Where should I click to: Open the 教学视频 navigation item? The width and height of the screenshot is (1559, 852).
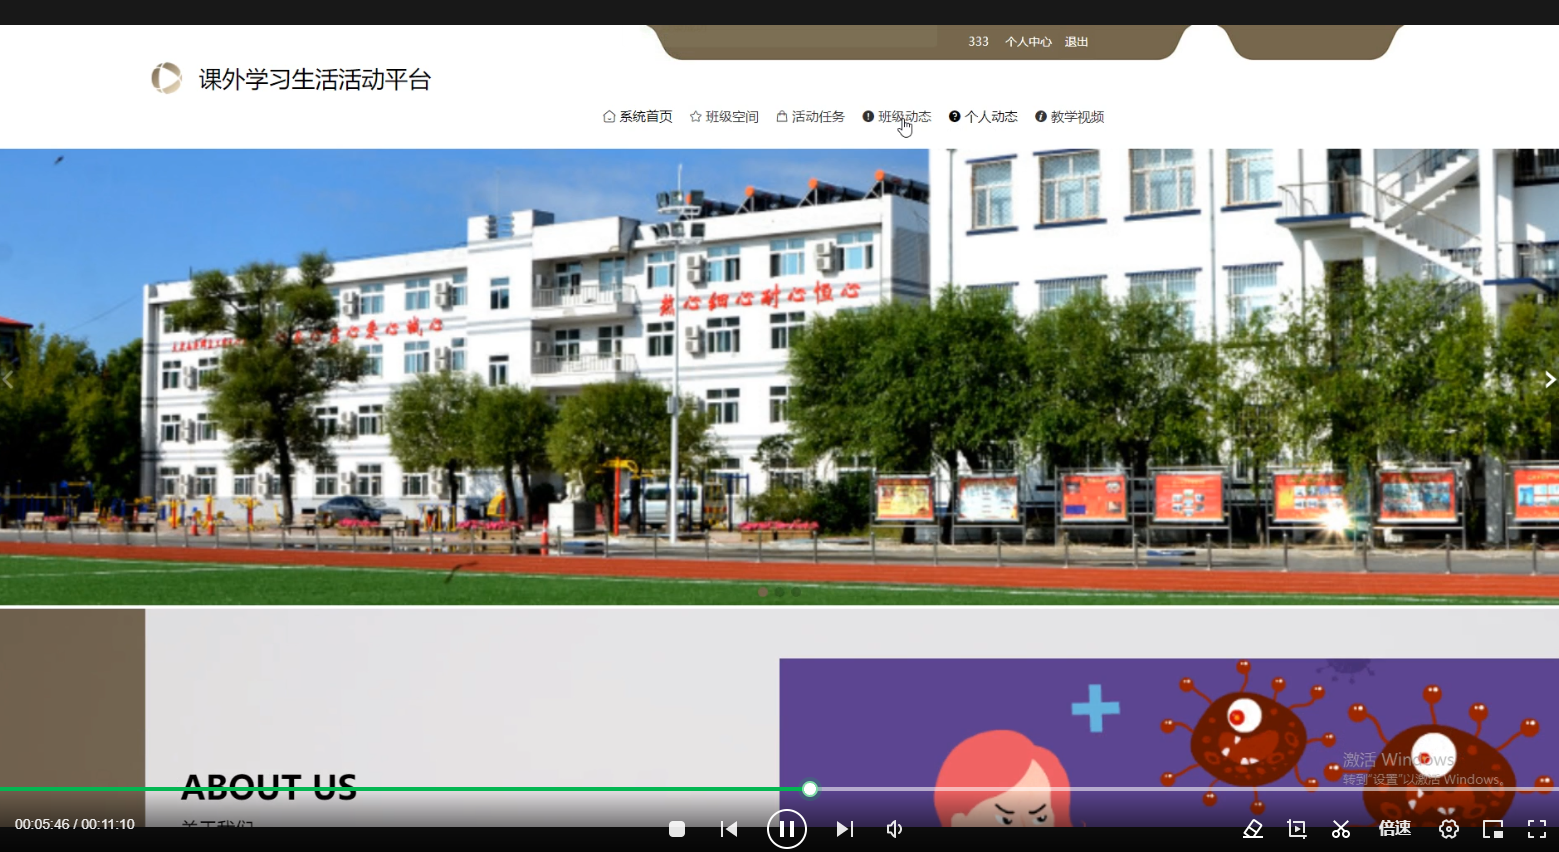[x=1069, y=117]
